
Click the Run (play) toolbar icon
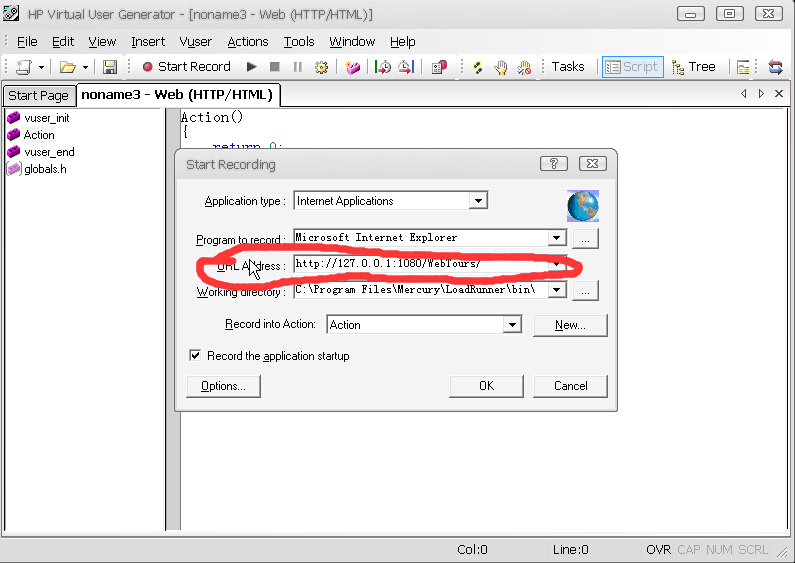(x=251, y=67)
